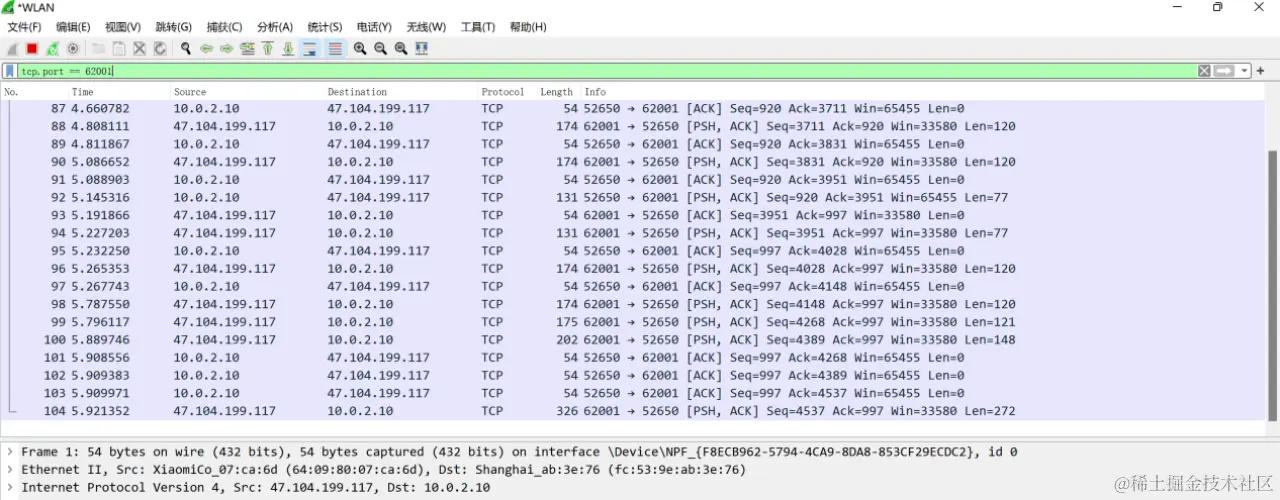Open the 帮助(H) menu
1280x500 pixels.
coord(528,27)
